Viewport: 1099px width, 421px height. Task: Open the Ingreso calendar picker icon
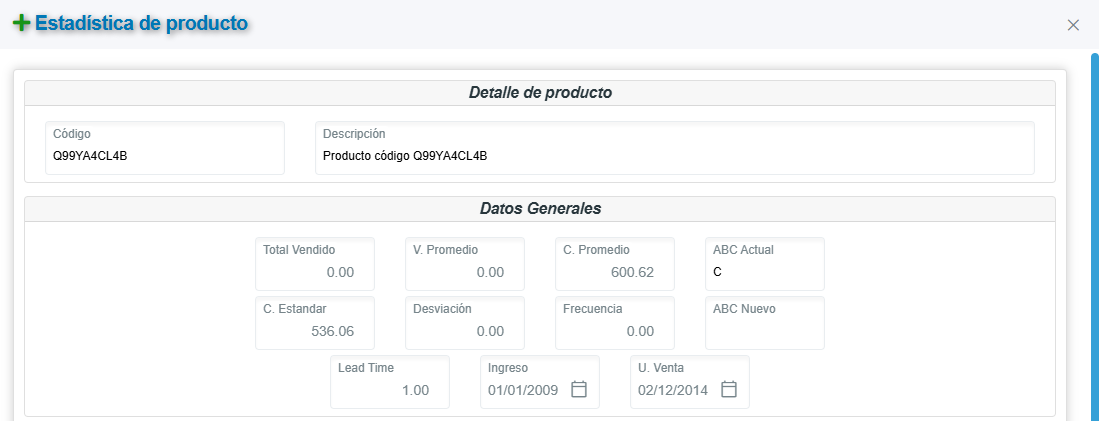pos(579,390)
